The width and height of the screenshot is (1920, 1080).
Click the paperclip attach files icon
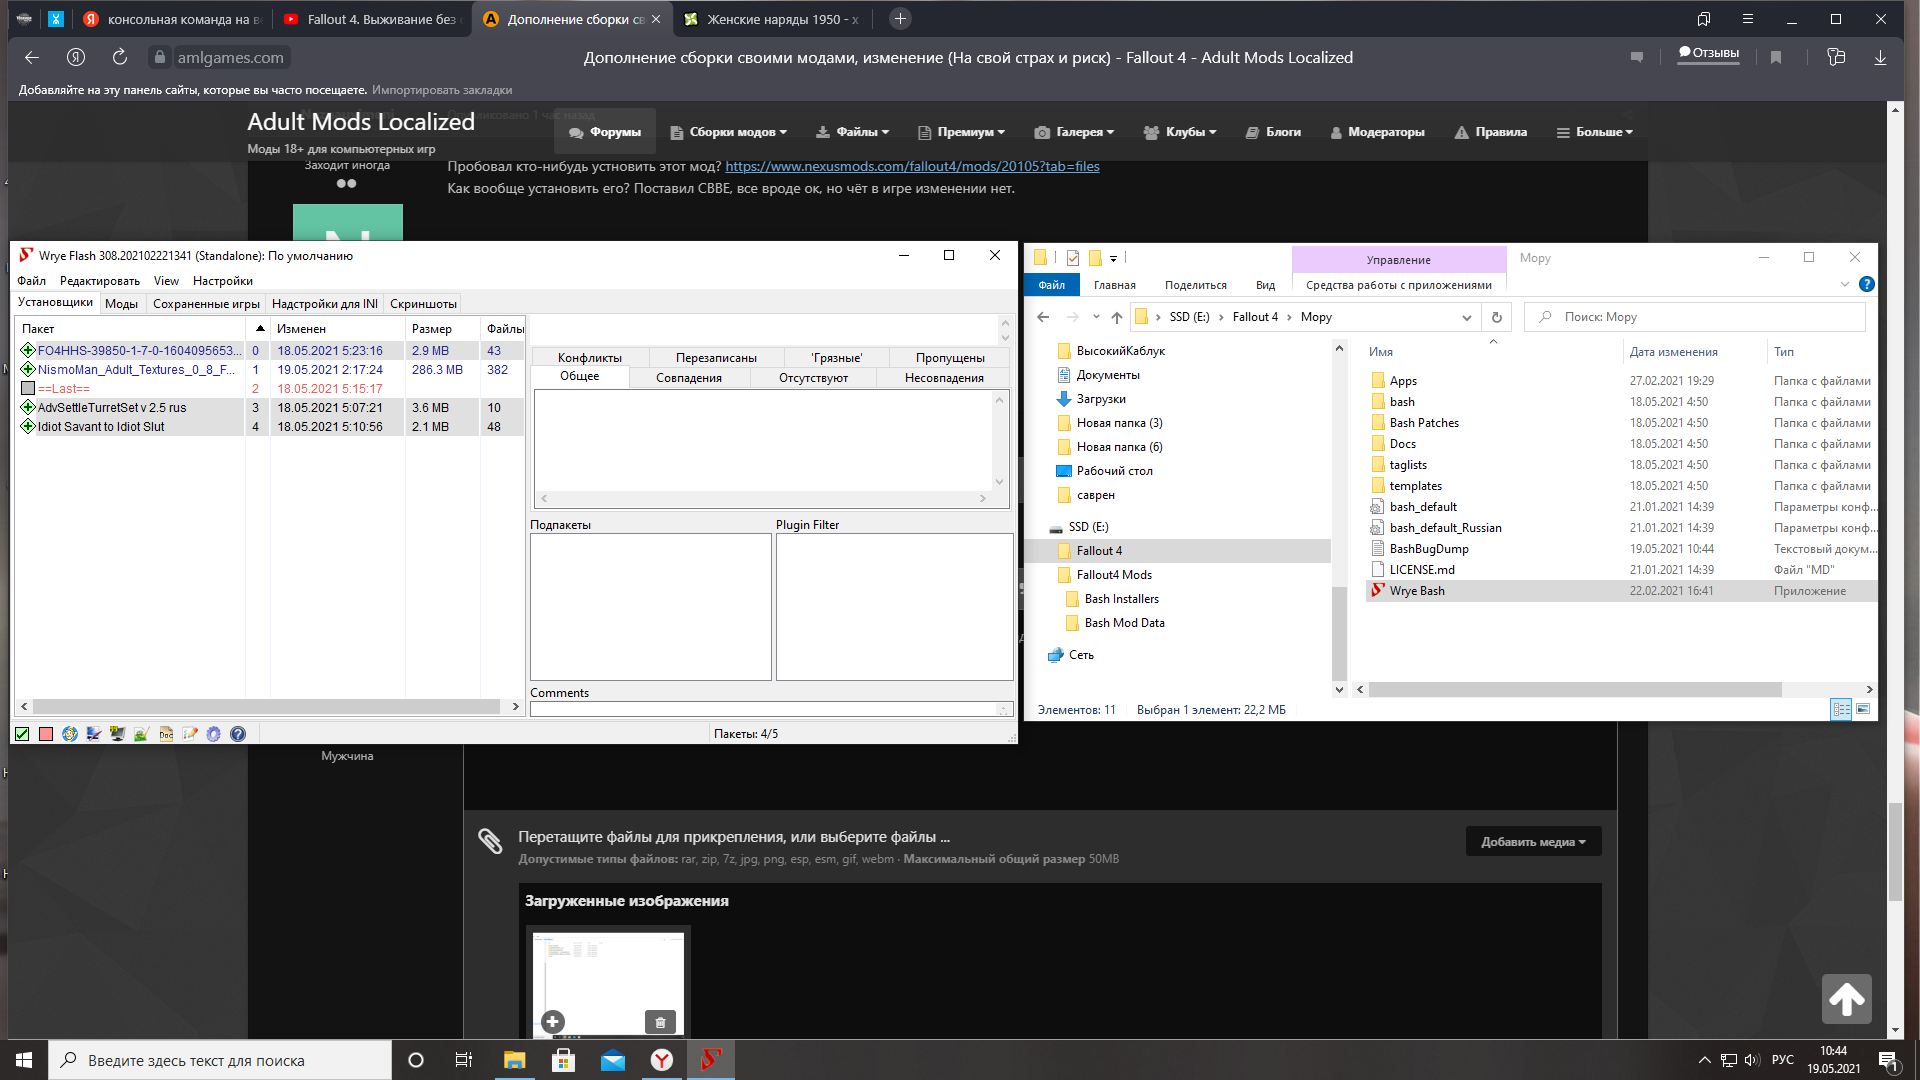490,841
